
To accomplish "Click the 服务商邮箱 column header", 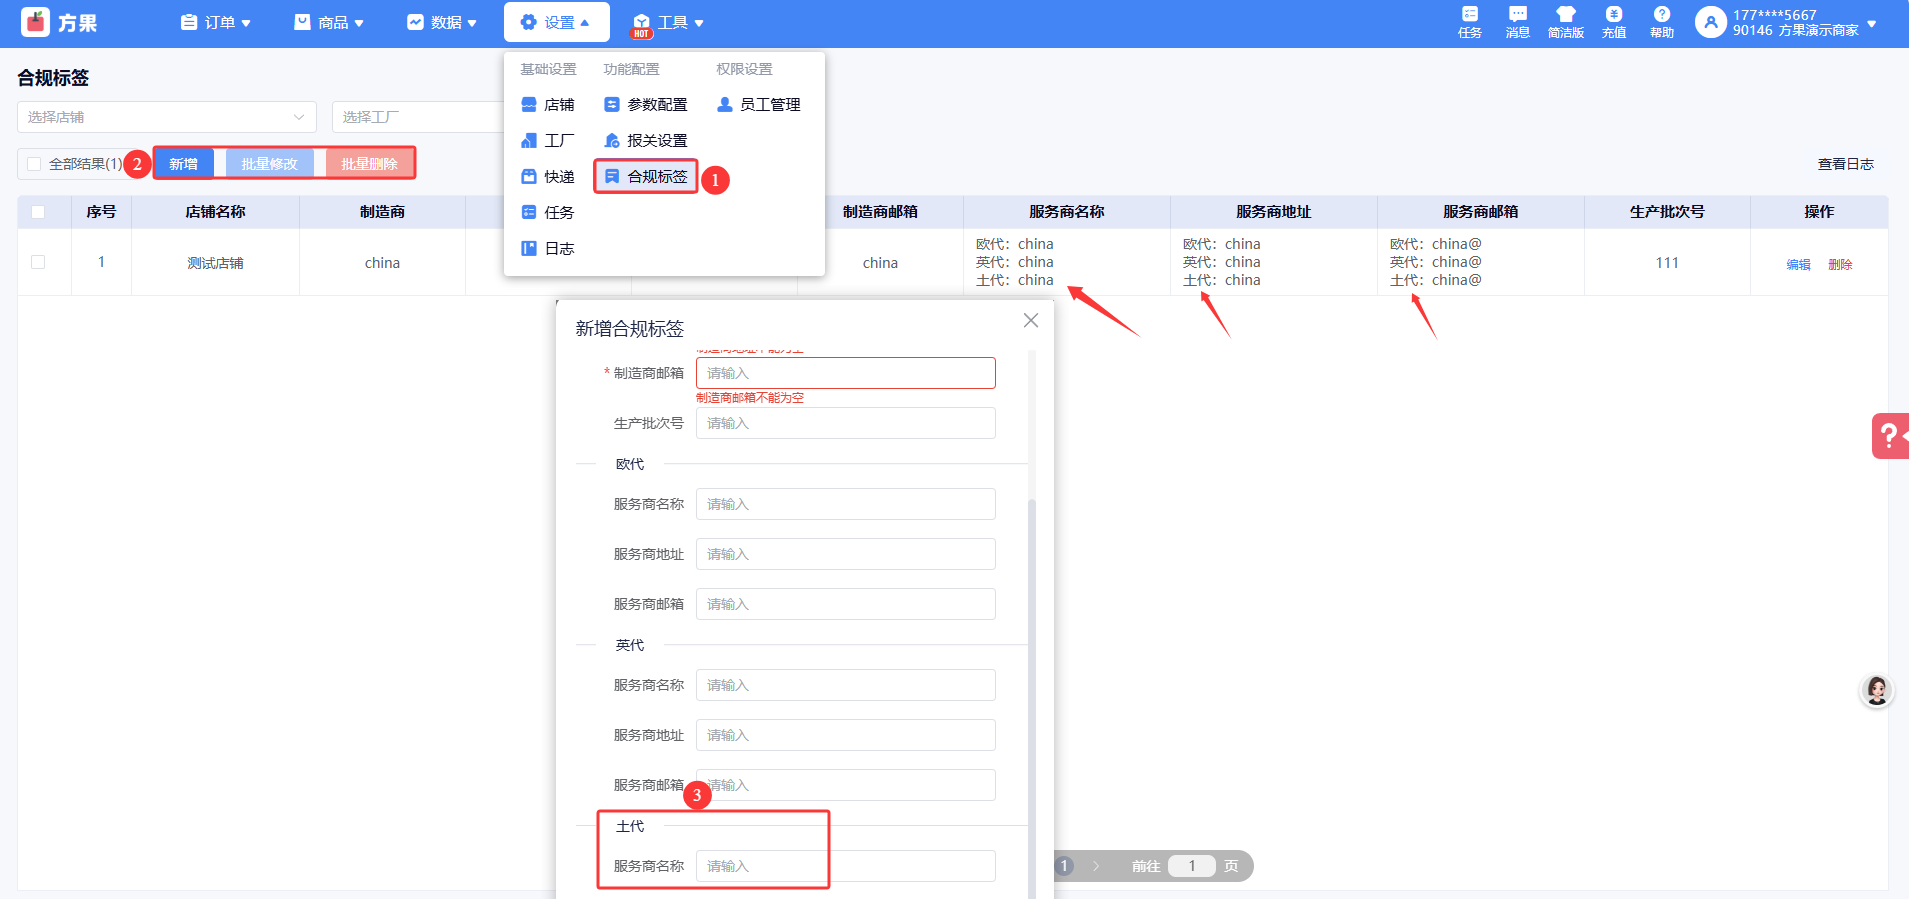I will (x=1481, y=212).
